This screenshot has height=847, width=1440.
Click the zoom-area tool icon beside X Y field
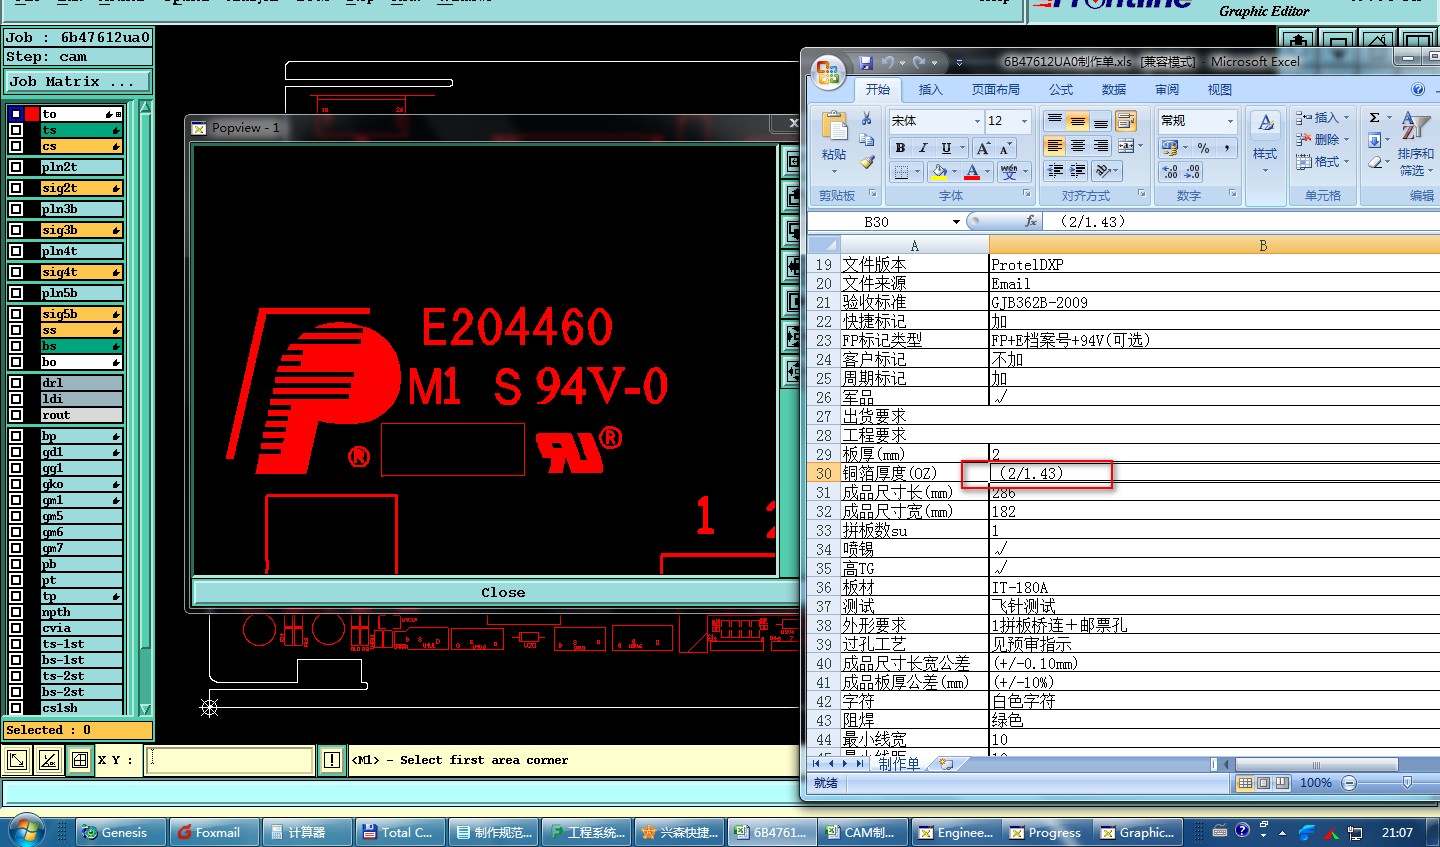[17, 761]
